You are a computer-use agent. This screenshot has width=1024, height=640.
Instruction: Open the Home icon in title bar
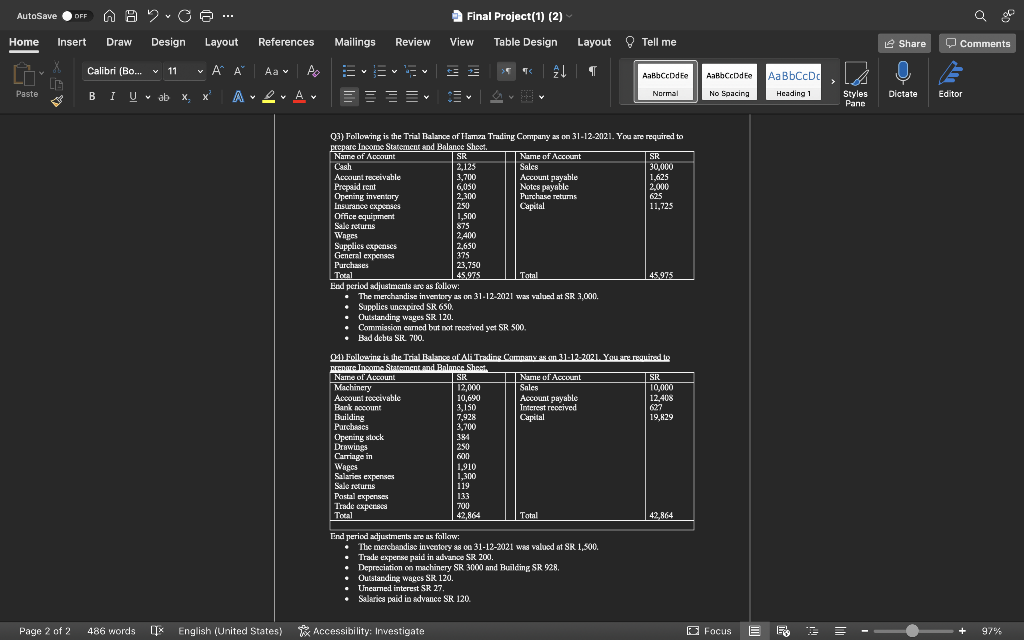[110, 16]
